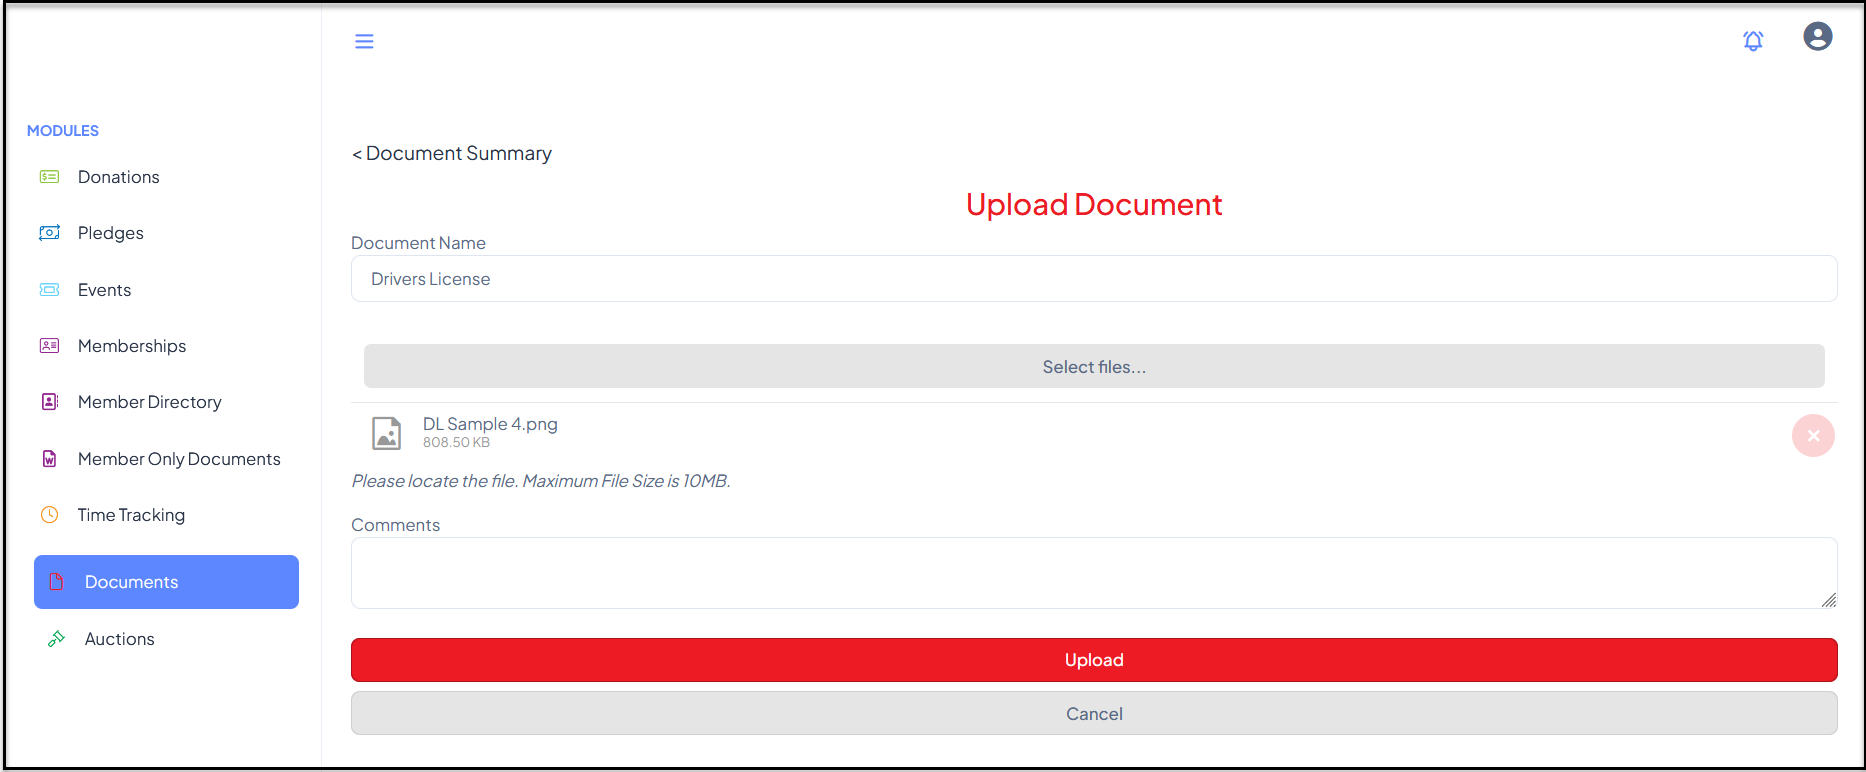1866x772 pixels.
Task: Click the red Upload button
Action: (1094, 660)
